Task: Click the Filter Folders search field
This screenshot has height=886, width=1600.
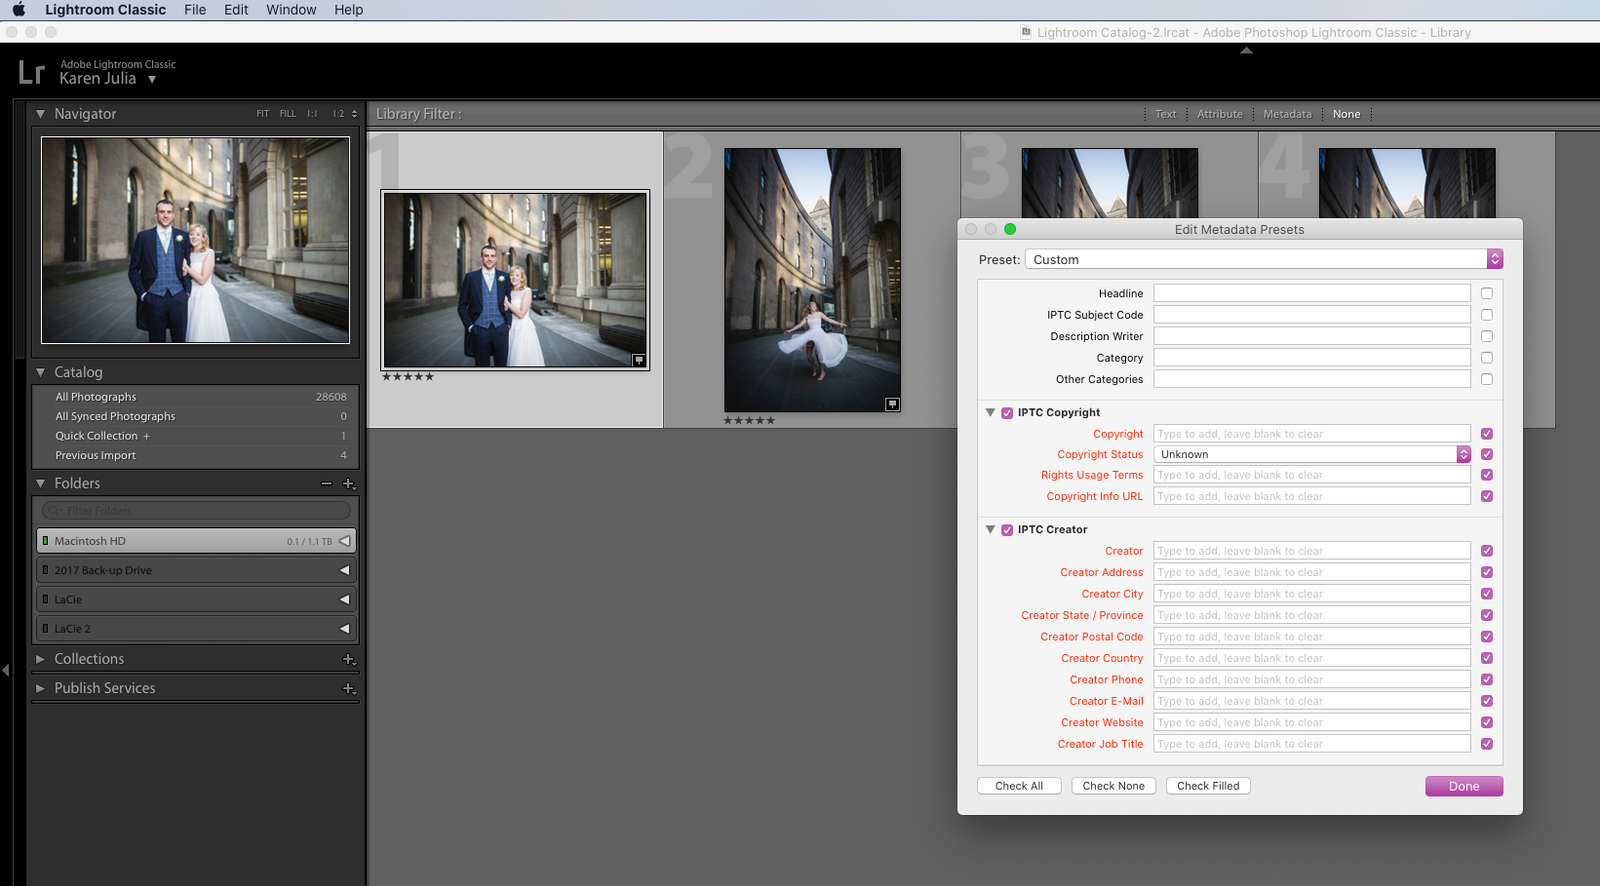Action: [196, 511]
